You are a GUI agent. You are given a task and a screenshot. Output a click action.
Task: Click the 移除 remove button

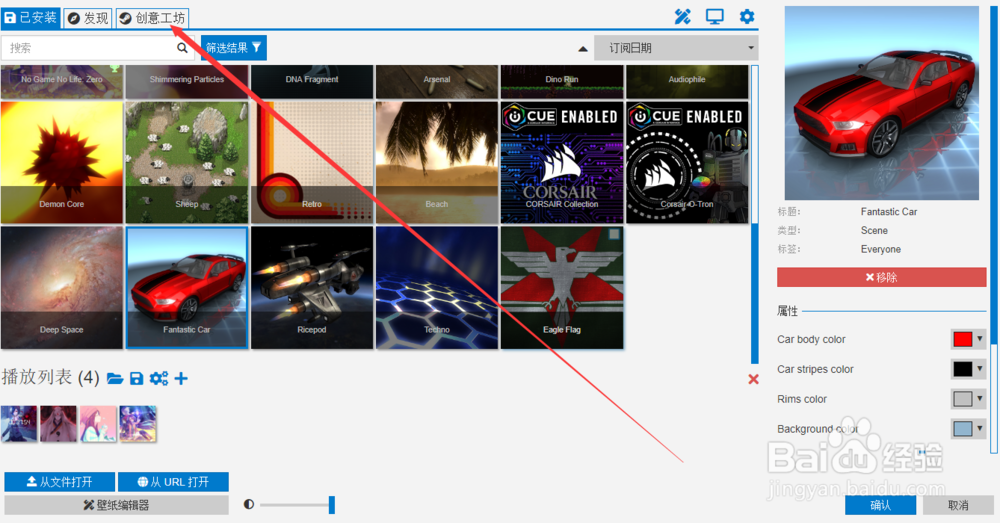pyautogui.click(x=881, y=277)
